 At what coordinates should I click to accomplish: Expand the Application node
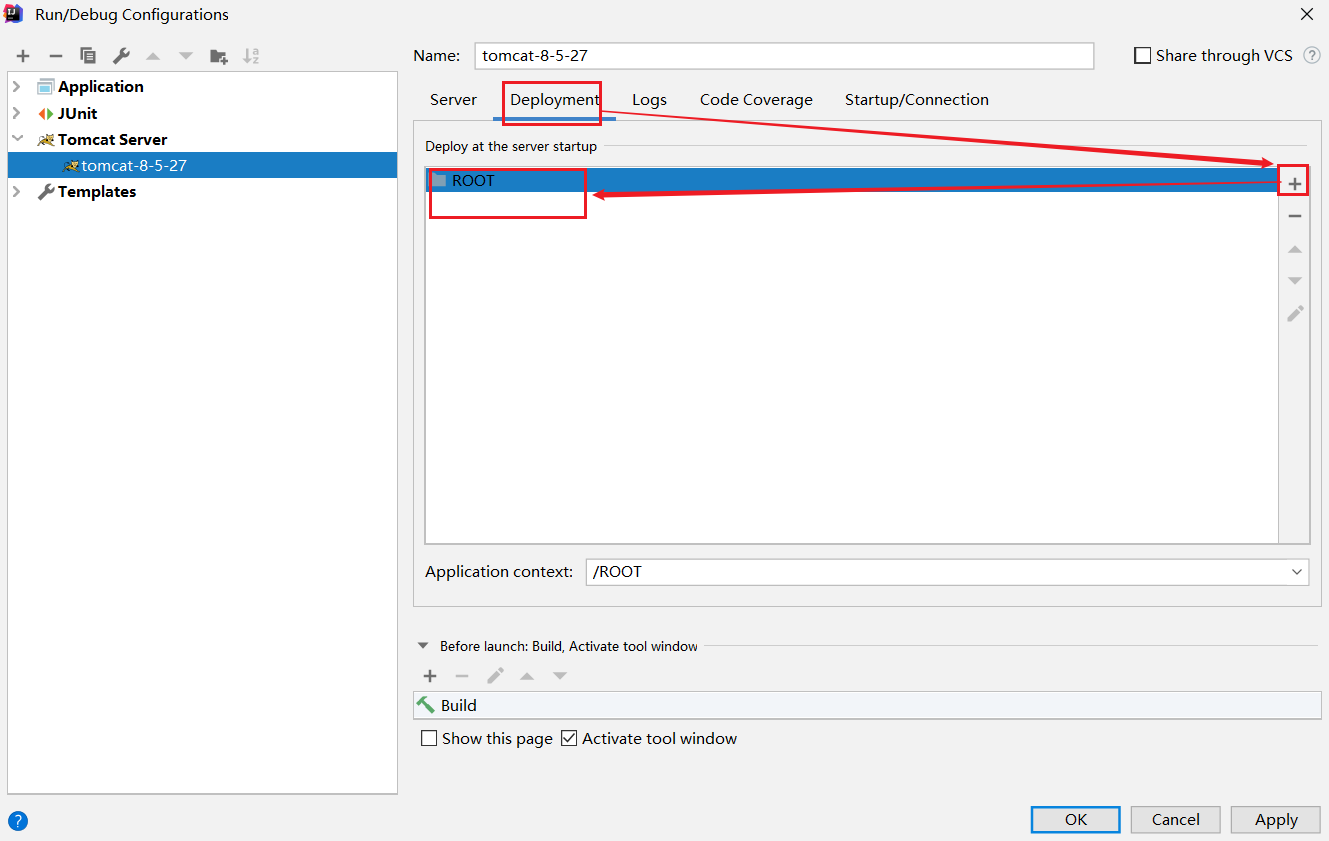(x=17, y=87)
